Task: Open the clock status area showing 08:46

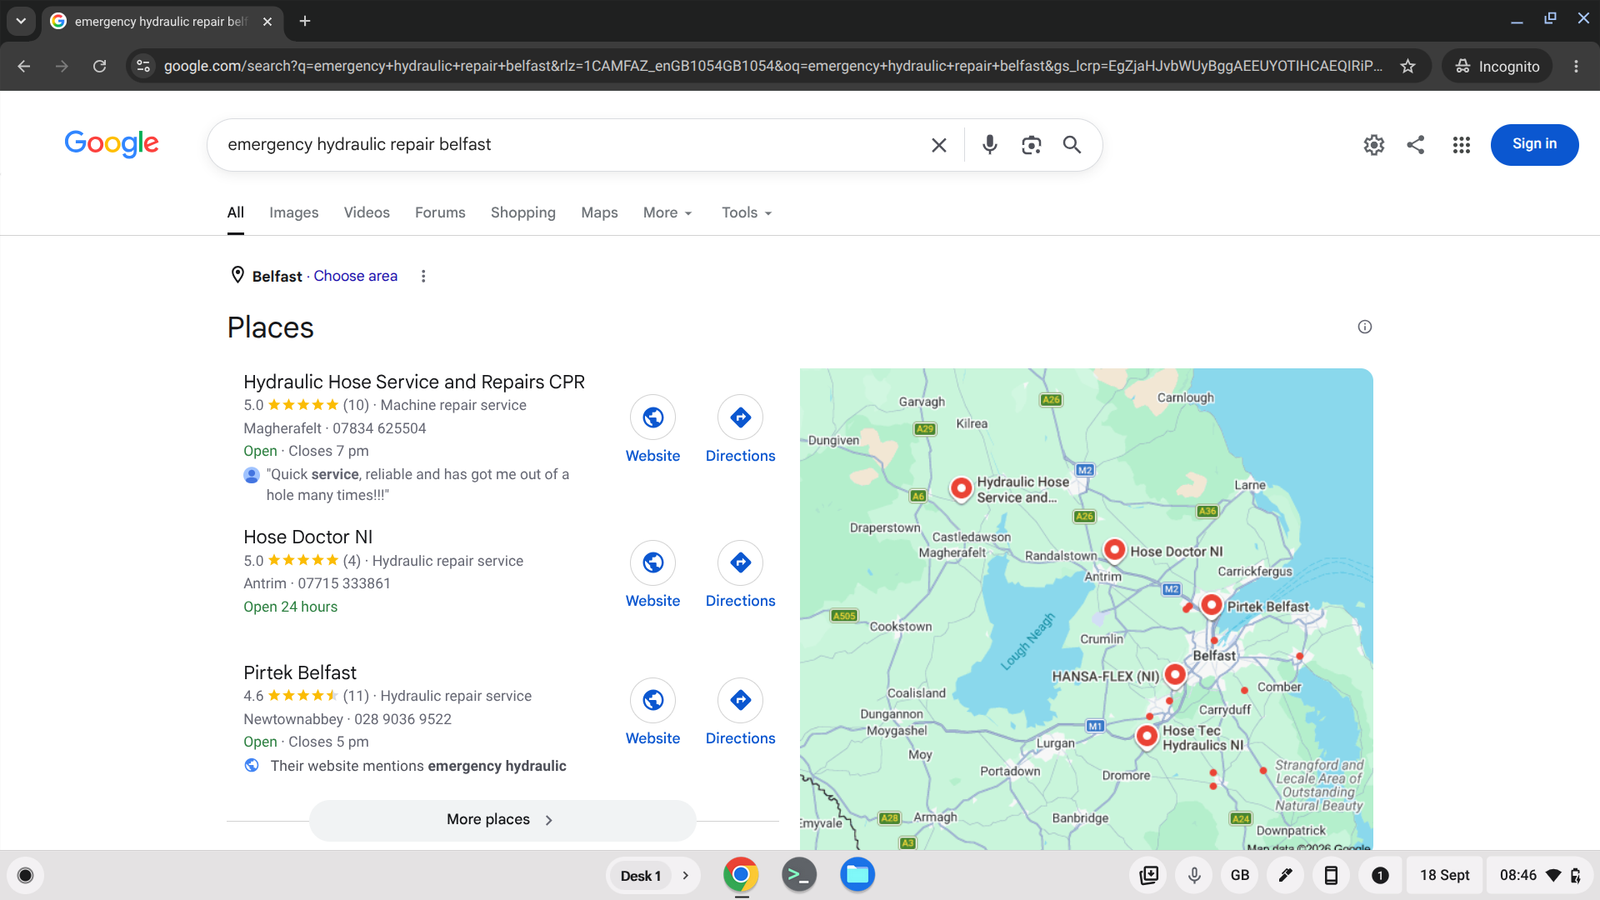Action: point(1540,876)
